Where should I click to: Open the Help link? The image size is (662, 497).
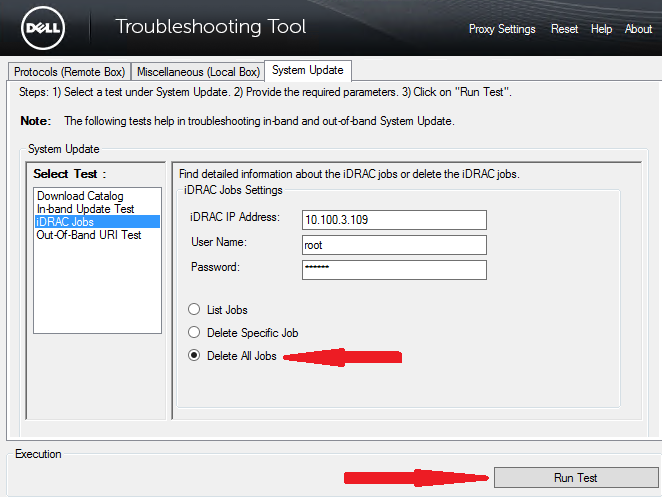click(601, 29)
